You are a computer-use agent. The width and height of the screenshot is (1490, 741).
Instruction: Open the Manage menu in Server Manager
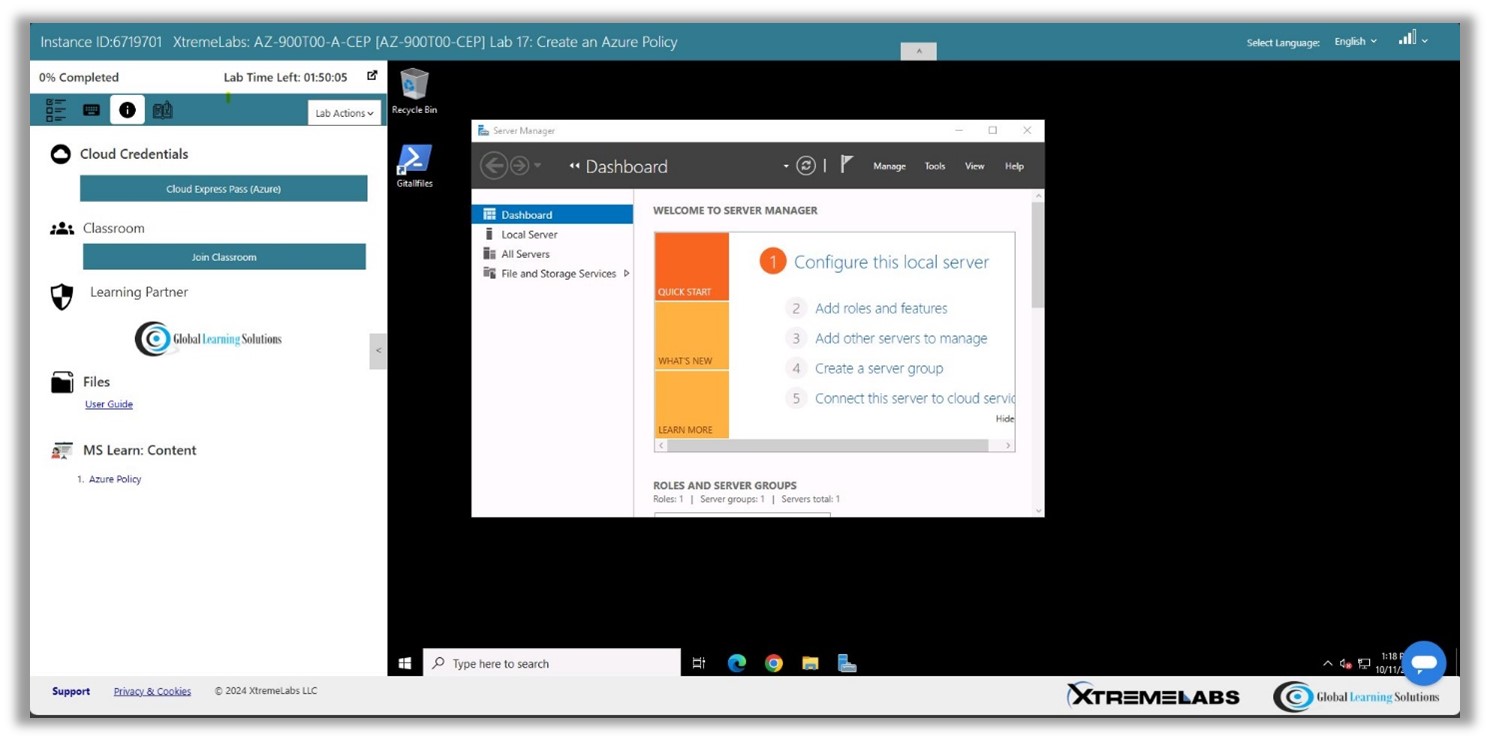point(889,167)
